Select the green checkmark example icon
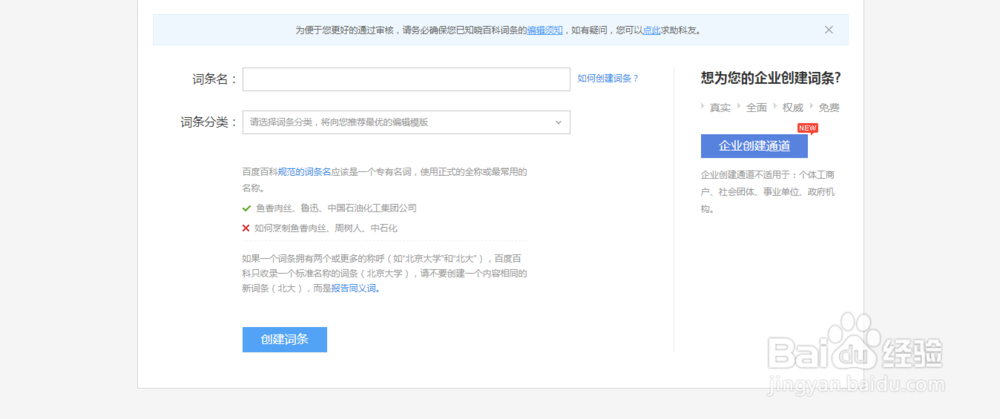The image size is (1000, 419). (246, 208)
